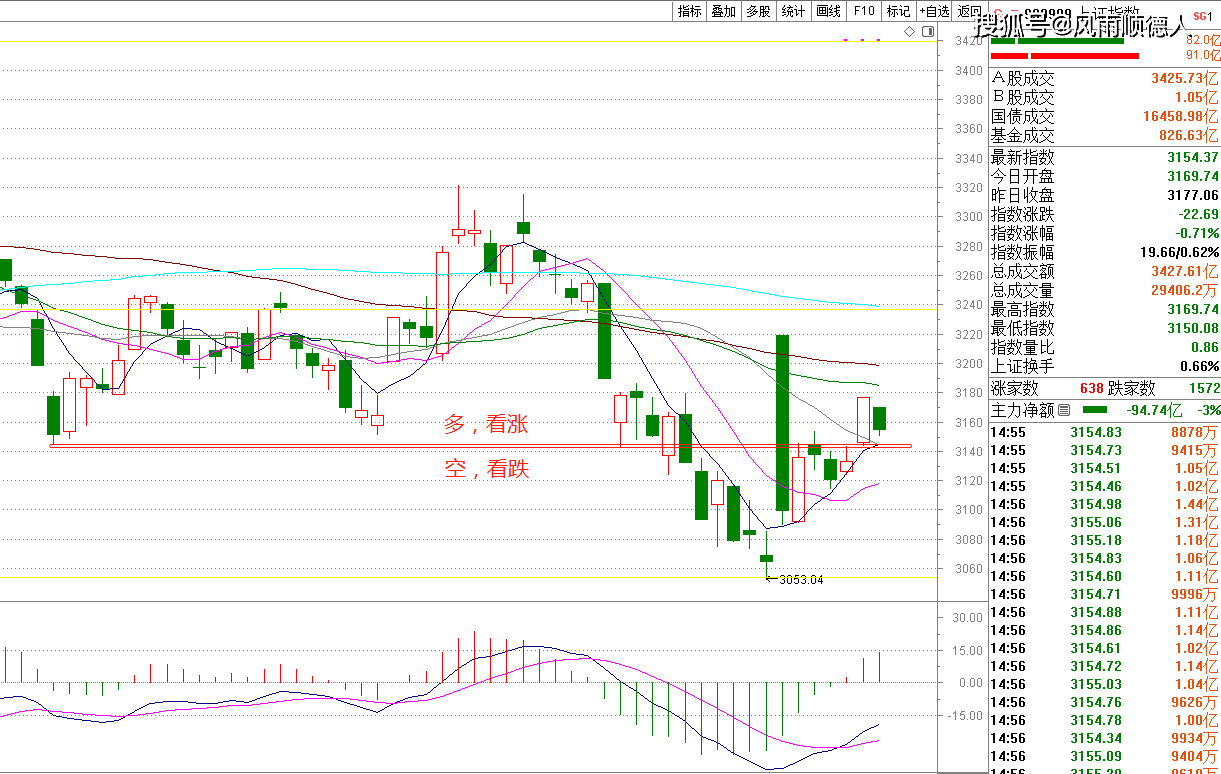
Task: Open the 主力净额 details list icon
Action: (1063, 410)
